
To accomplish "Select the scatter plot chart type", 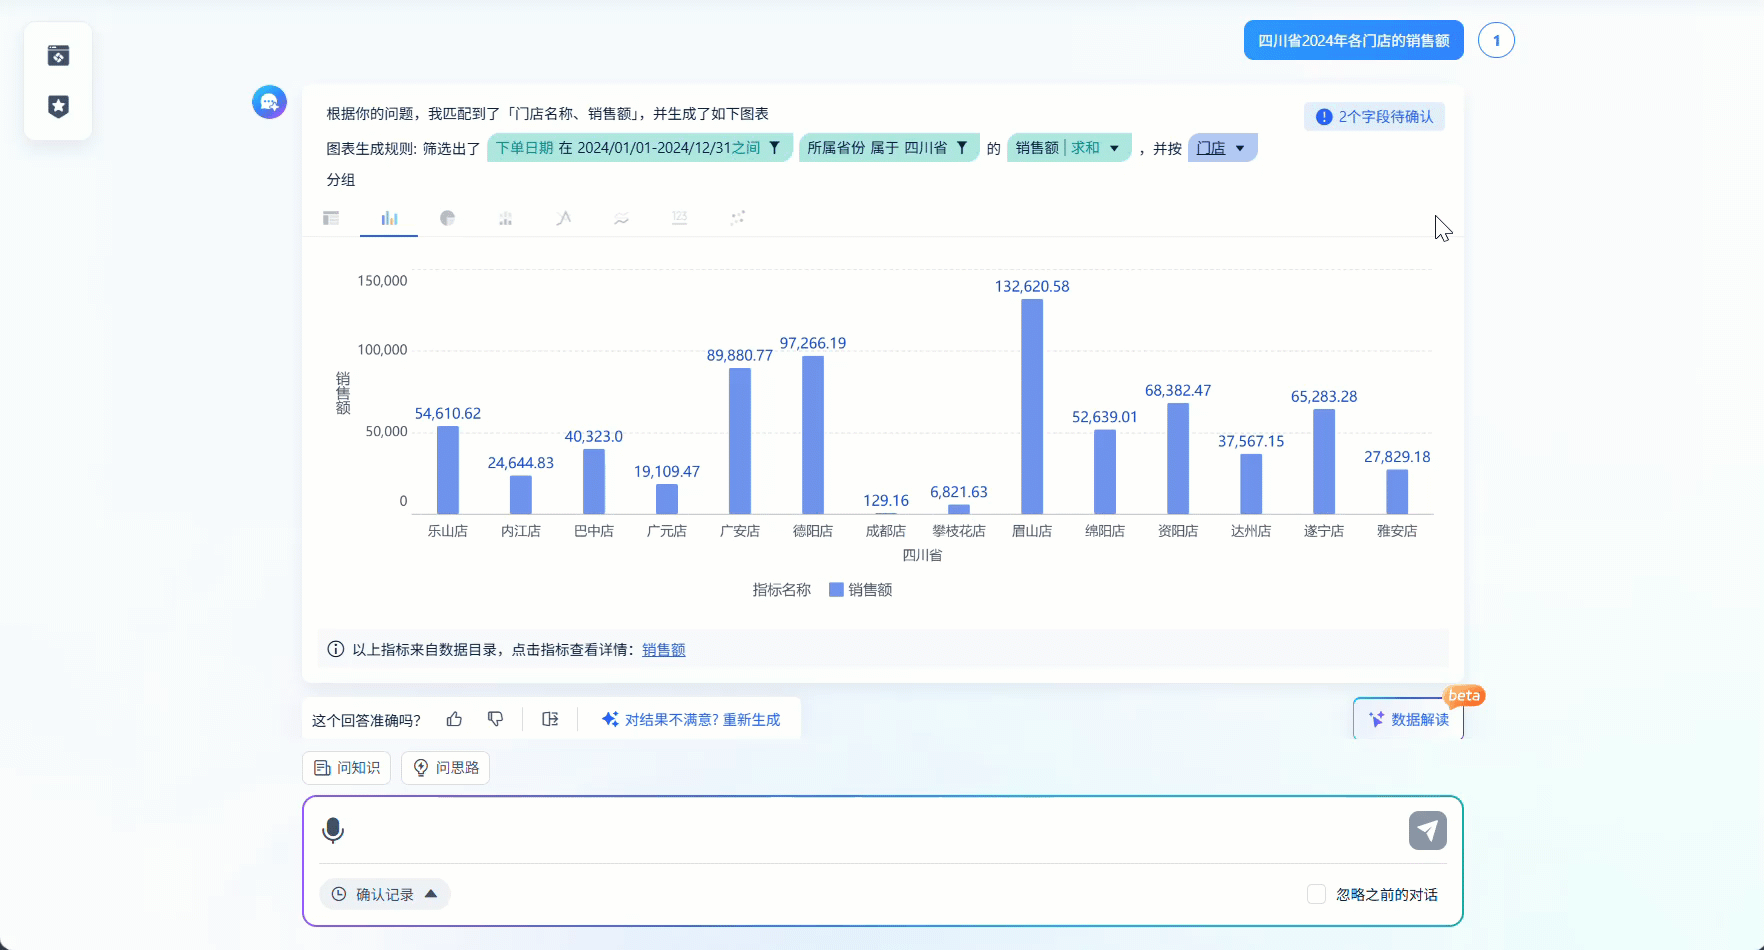I will click(737, 218).
